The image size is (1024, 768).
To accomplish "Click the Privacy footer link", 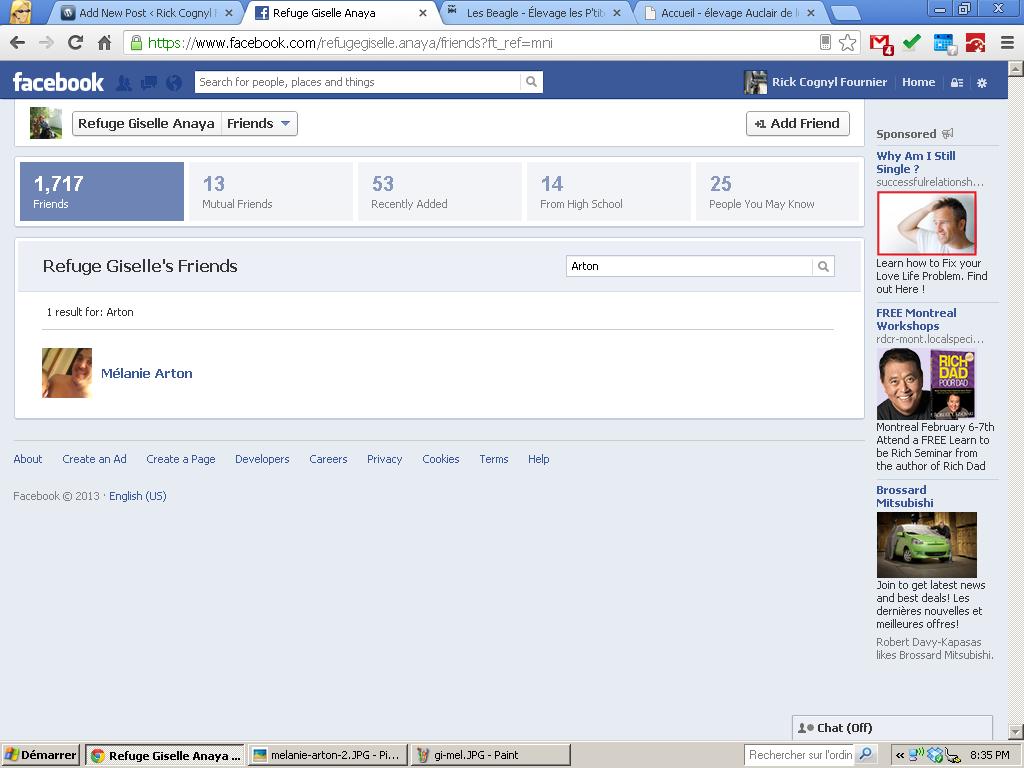I will (385, 459).
